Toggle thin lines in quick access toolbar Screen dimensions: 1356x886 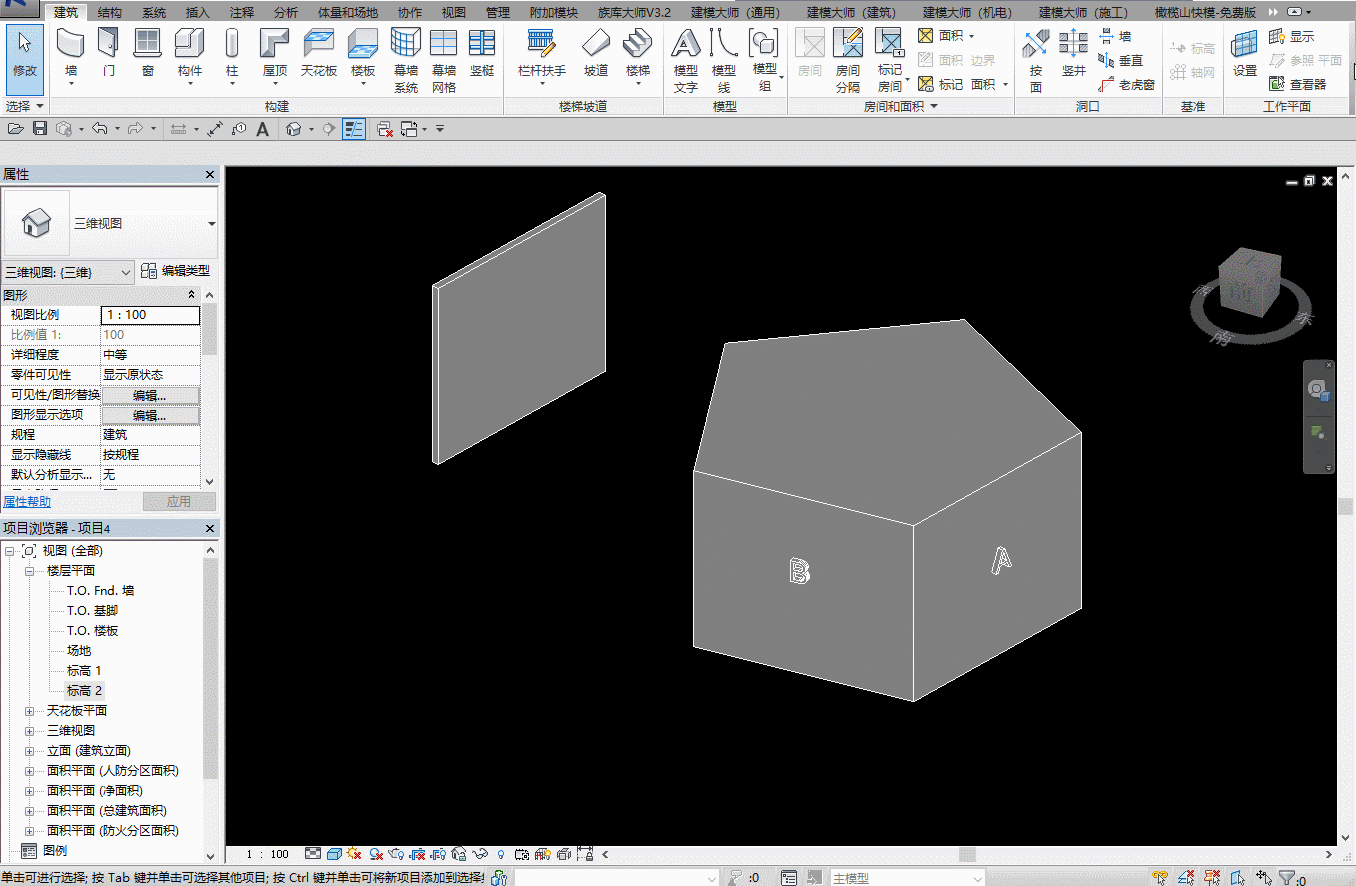353,129
